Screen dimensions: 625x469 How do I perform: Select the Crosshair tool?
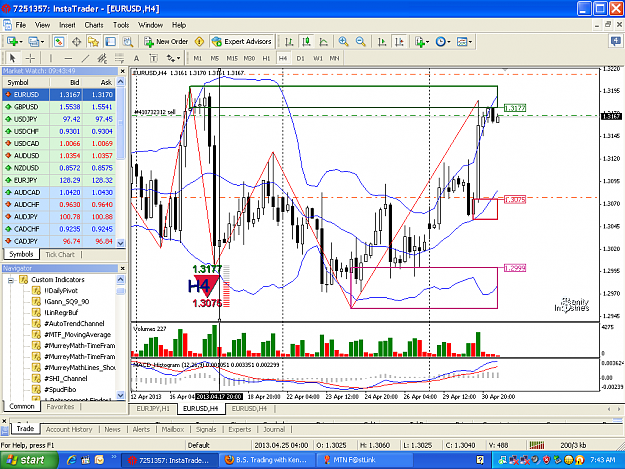(x=30, y=58)
